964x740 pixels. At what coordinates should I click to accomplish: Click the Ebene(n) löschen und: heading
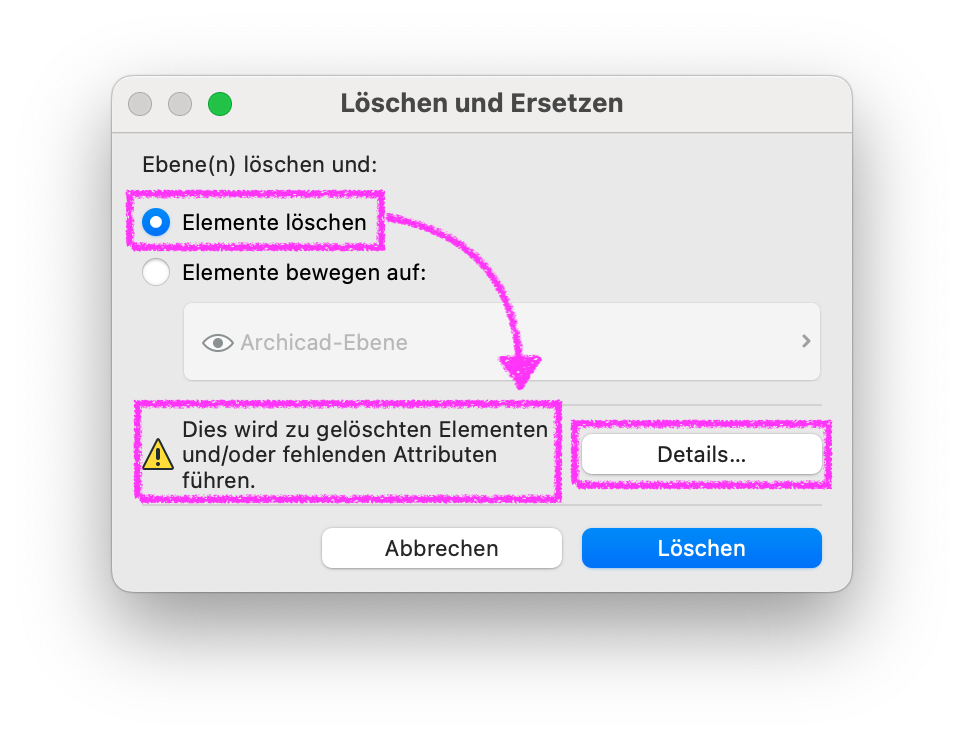pyautogui.click(x=259, y=165)
